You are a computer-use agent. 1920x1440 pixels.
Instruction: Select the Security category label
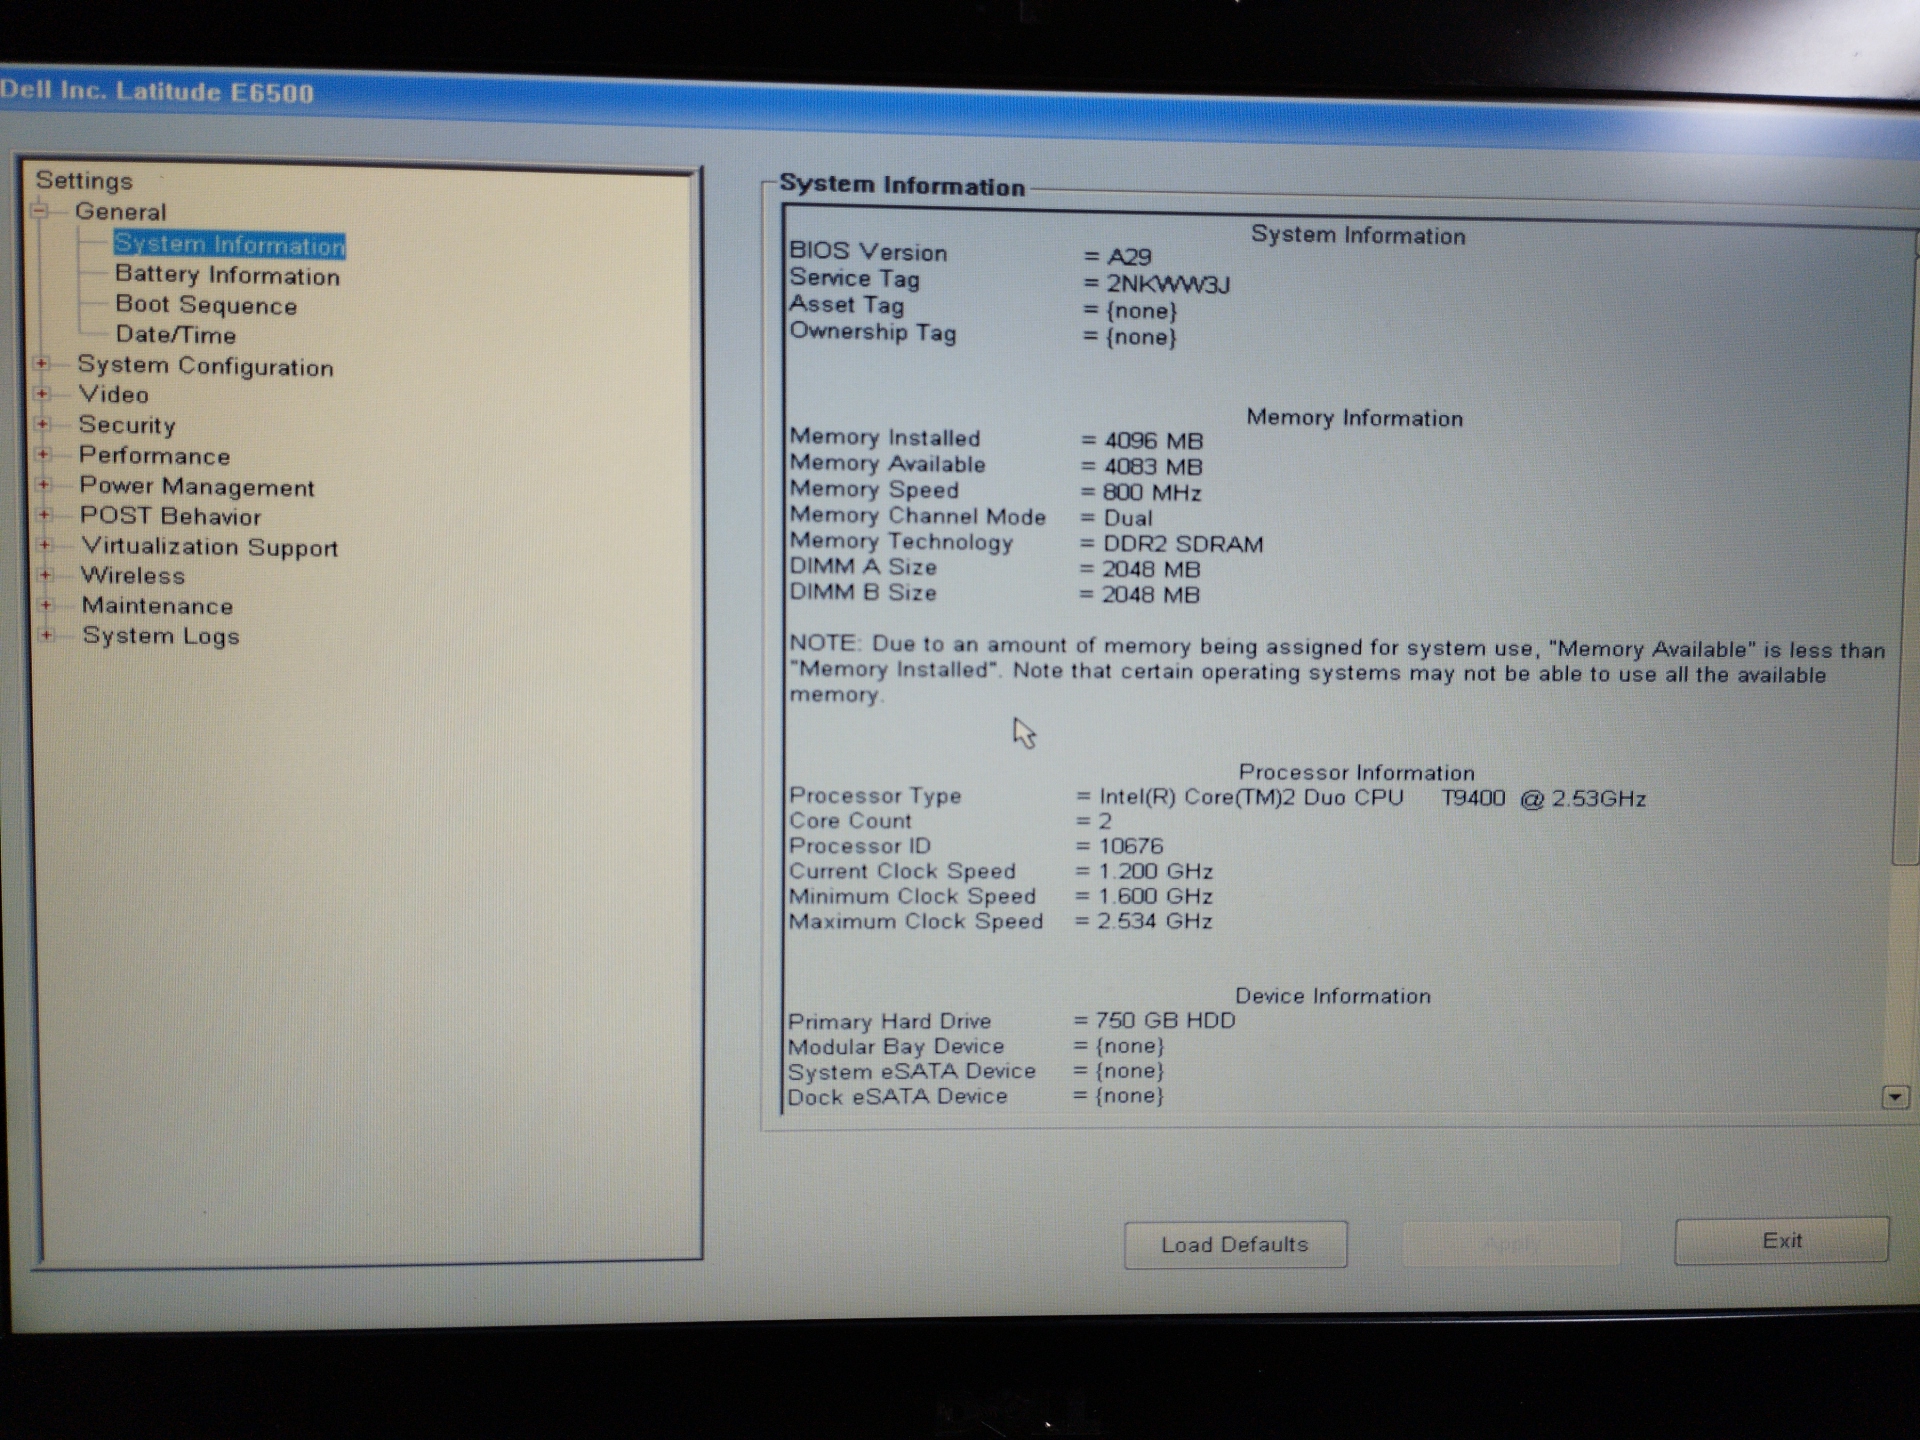pyautogui.click(x=127, y=426)
